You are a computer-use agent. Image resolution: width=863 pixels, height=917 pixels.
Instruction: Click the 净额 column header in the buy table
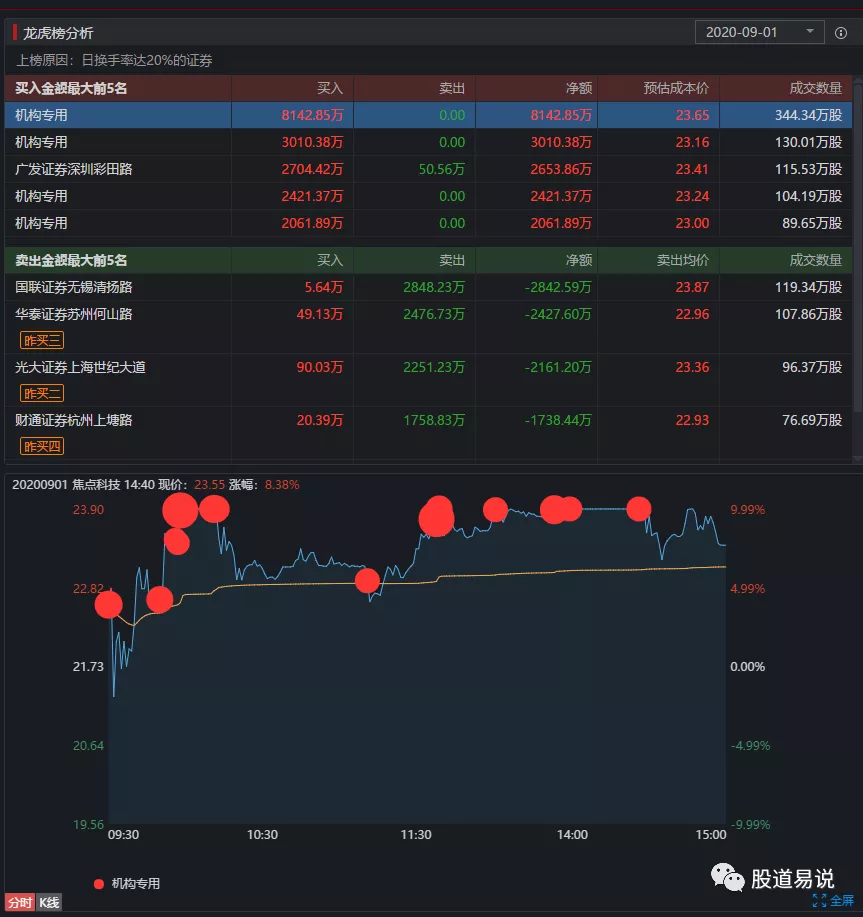(578, 88)
